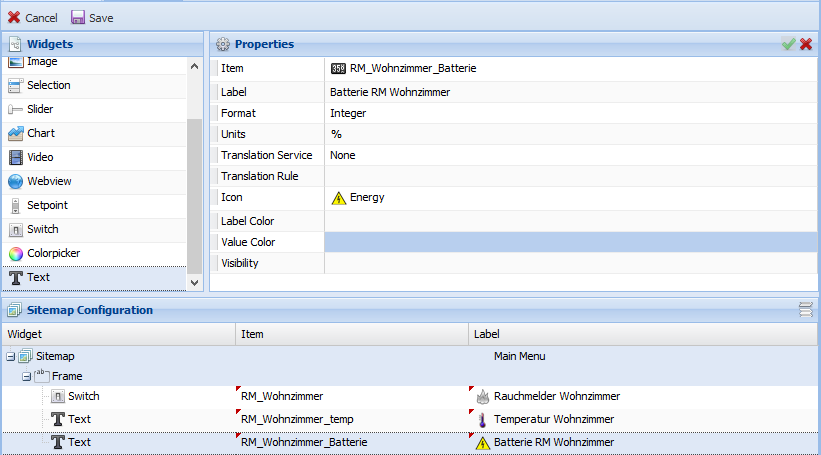Click the Slider widget icon
Screen dimensions: 821x455
pyautogui.click(x=16, y=109)
